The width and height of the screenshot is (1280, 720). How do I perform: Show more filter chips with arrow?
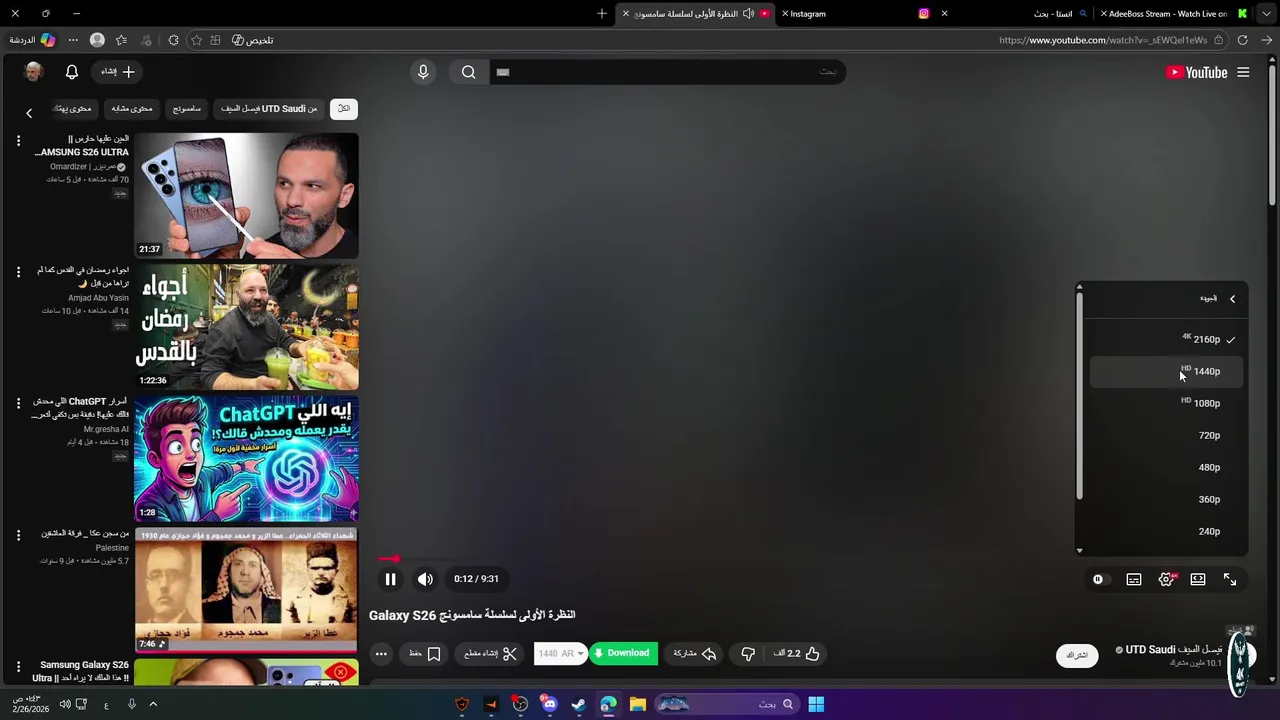pos(29,113)
